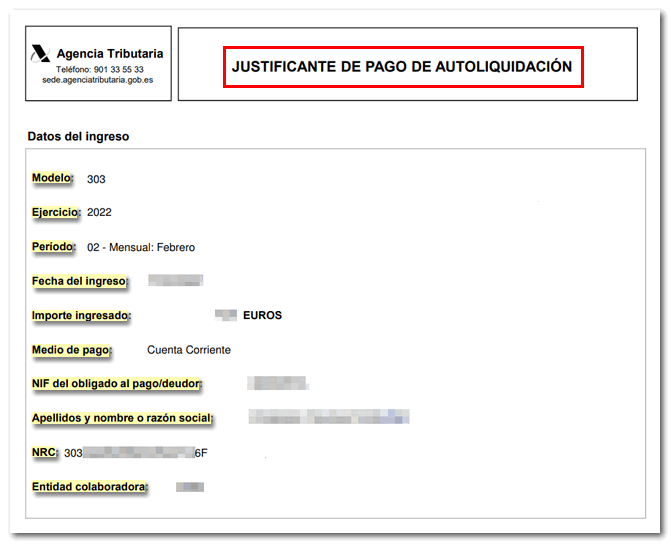Click the bold EUROS text
The height and width of the screenshot is (544, 671).
pyautogui.click(x=262, y=315)
